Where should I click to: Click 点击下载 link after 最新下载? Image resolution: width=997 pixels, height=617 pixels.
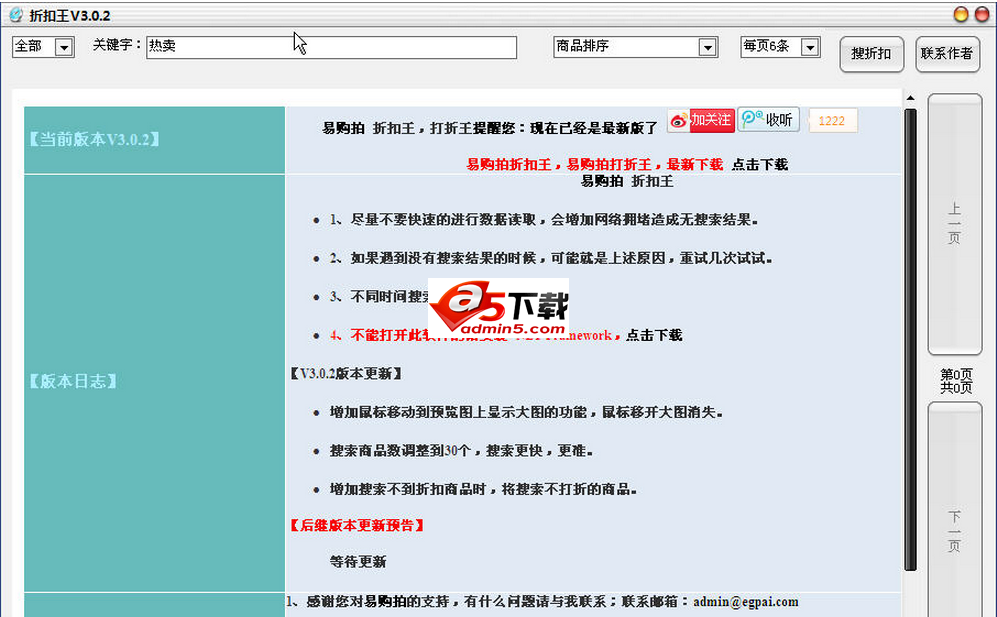760,165
